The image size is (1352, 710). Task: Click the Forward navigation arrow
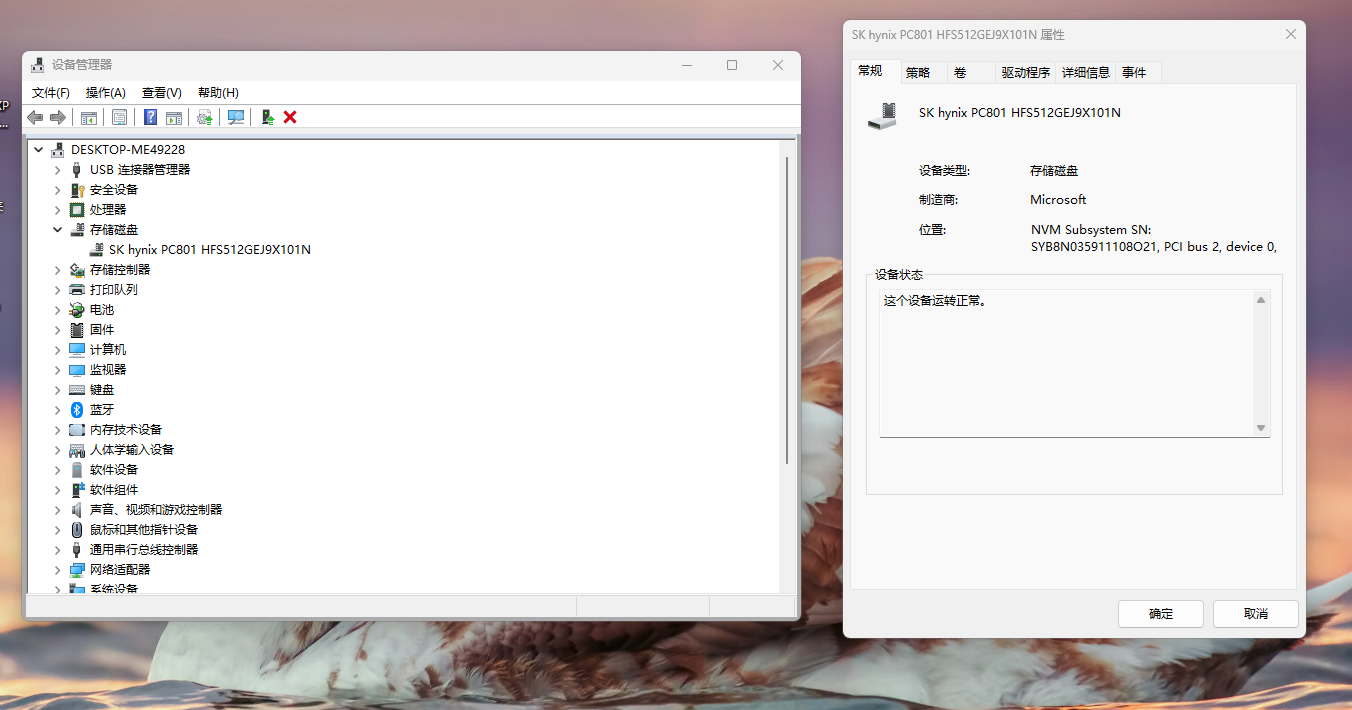[57, 117]
